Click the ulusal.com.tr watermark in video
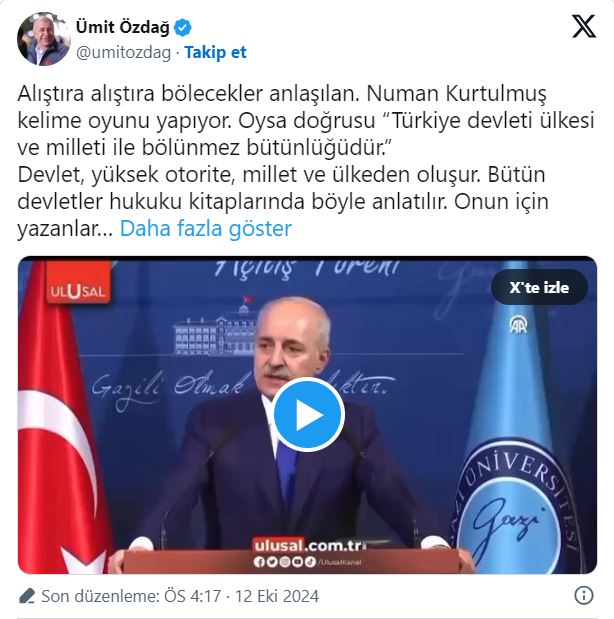Screen dimensions: 614x619 click(x=308, y=546)
